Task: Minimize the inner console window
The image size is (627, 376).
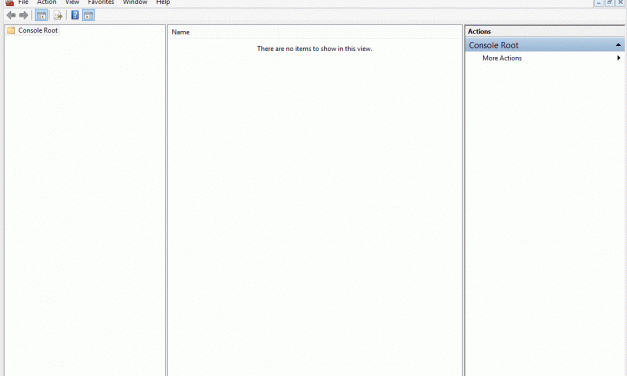Action: (599, 2)
